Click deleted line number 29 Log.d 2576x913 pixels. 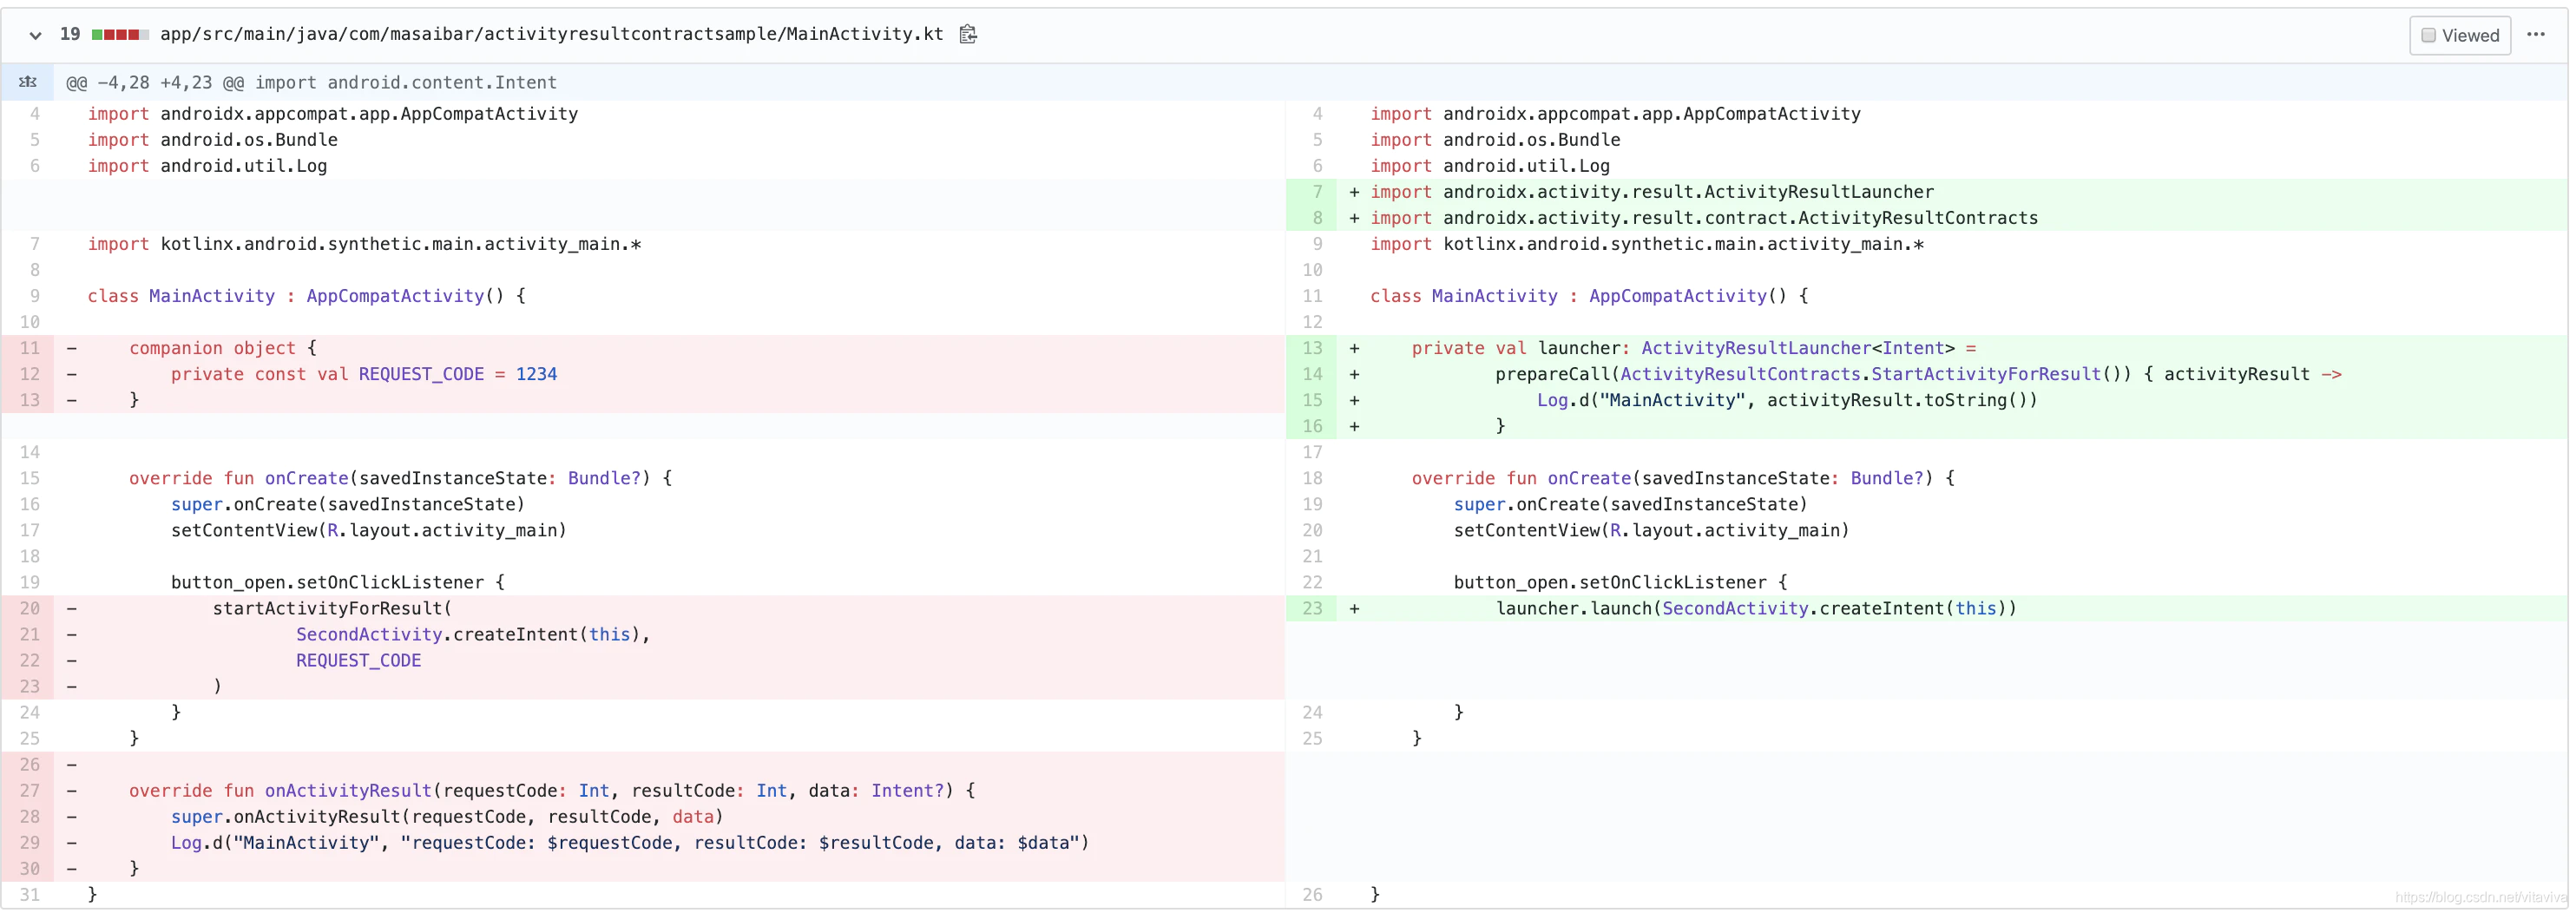pyautogui.click(x=30, y=842)
